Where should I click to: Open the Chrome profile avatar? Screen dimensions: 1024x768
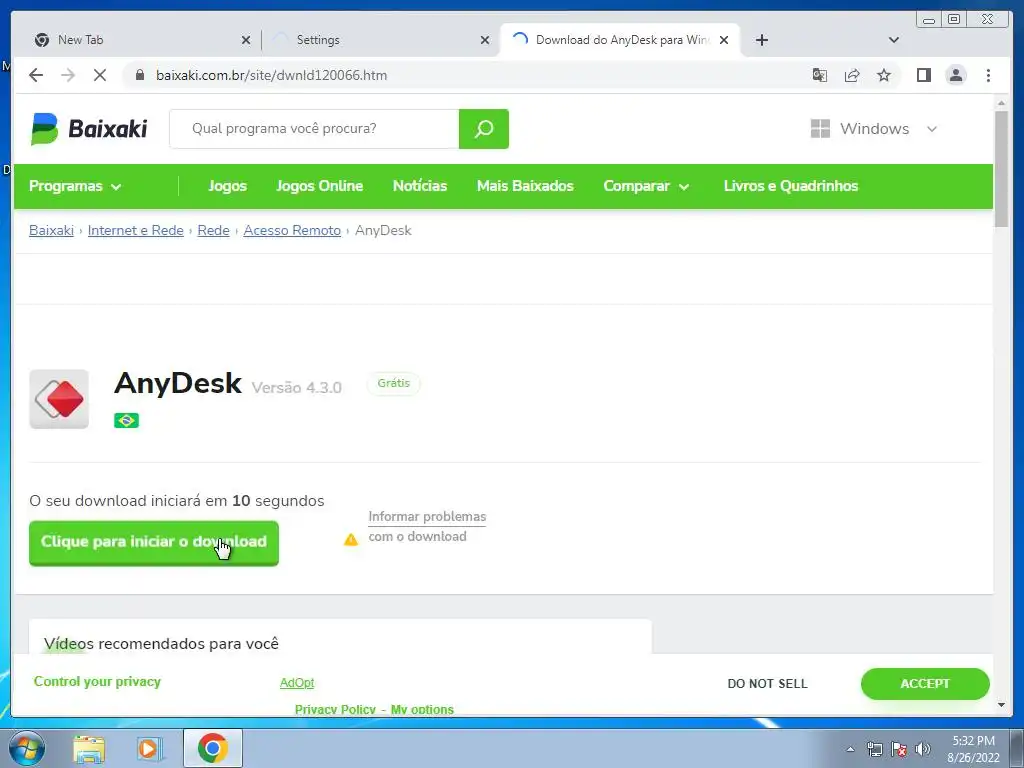coord(956,75)
